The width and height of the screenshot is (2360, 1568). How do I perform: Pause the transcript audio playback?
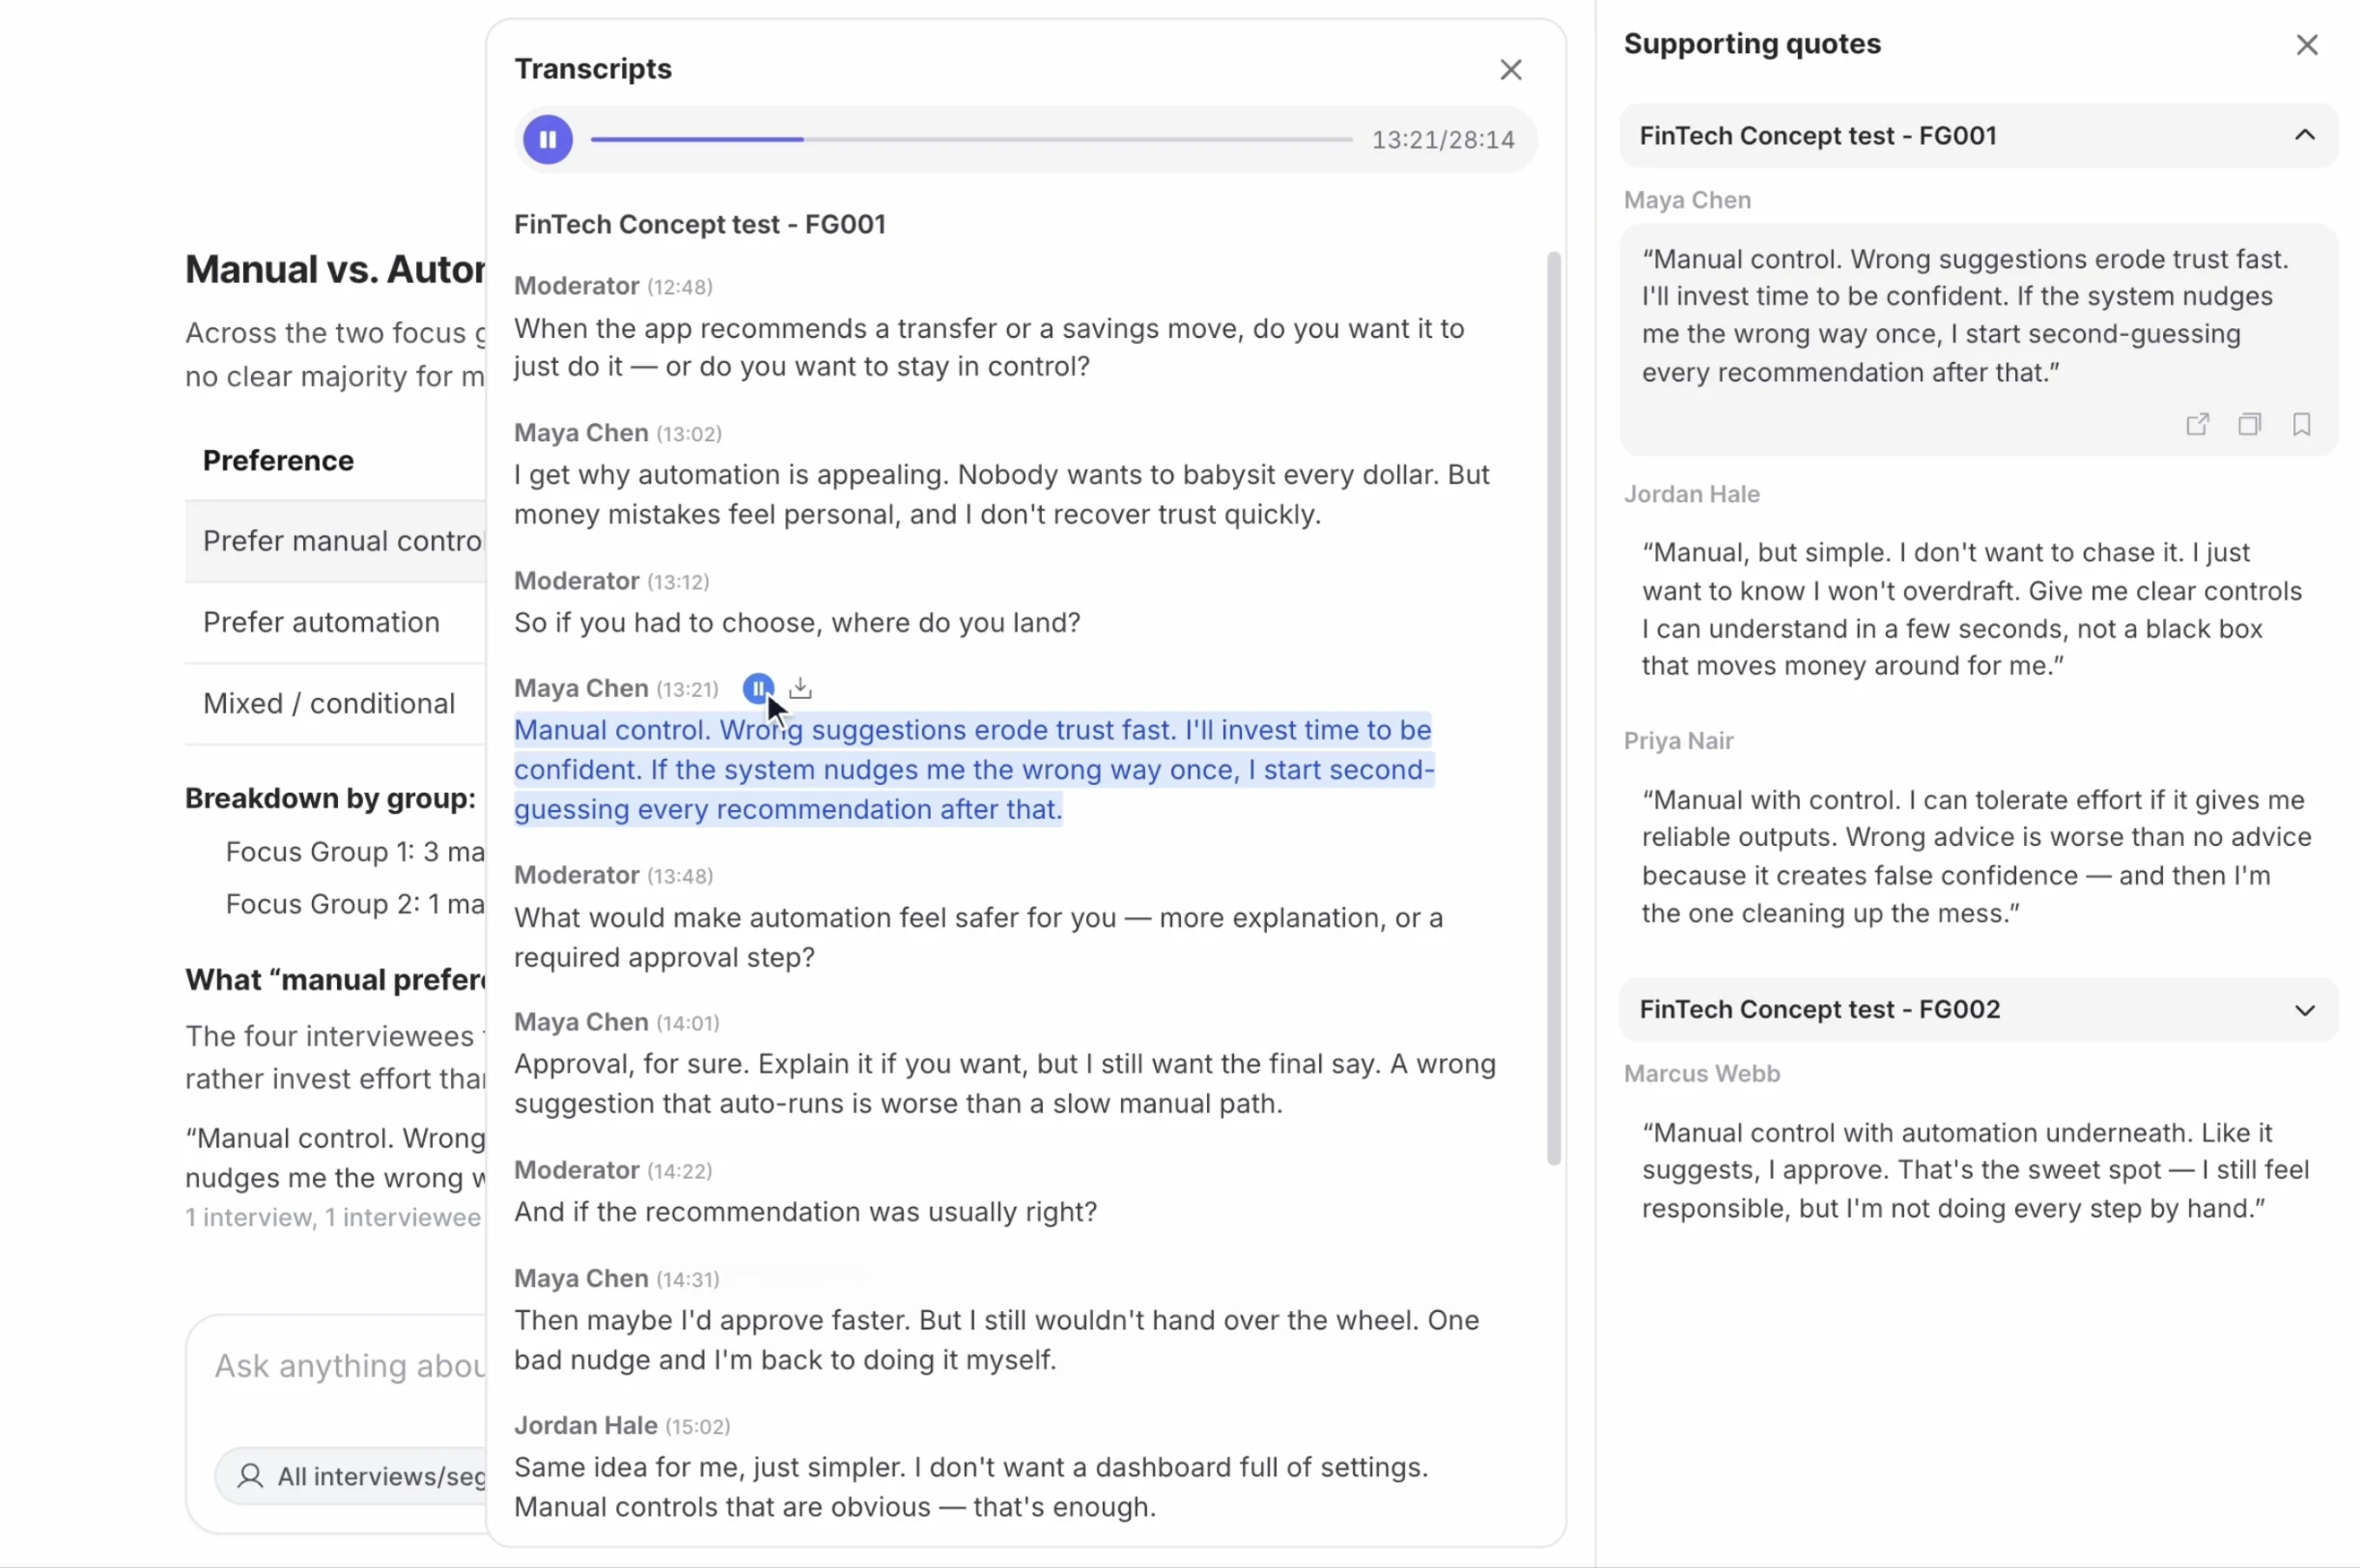point(548,140)
